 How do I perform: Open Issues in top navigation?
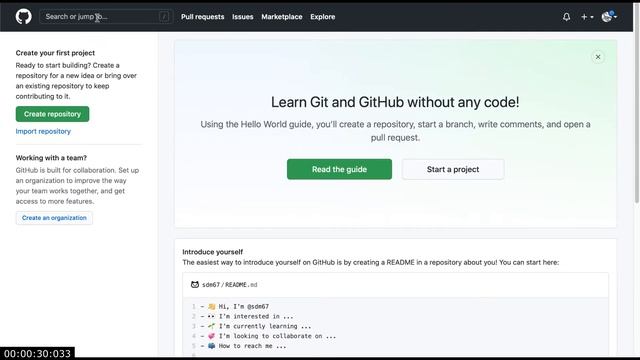click(x=242, y=17)
